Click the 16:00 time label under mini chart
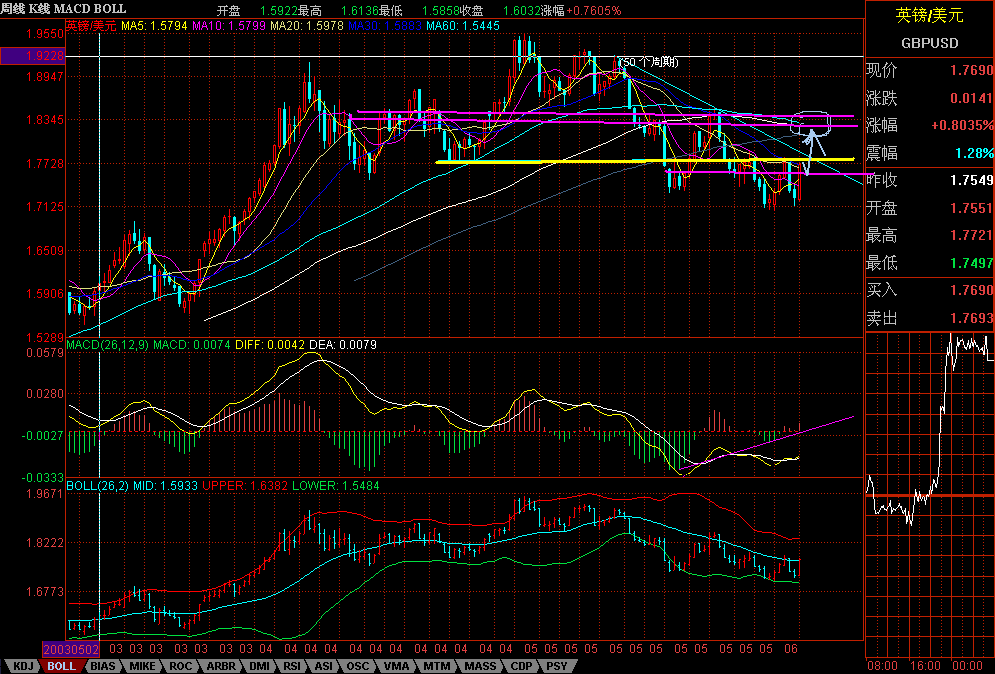Viewport: 995px width, 674px height. (x=925, y=666)
